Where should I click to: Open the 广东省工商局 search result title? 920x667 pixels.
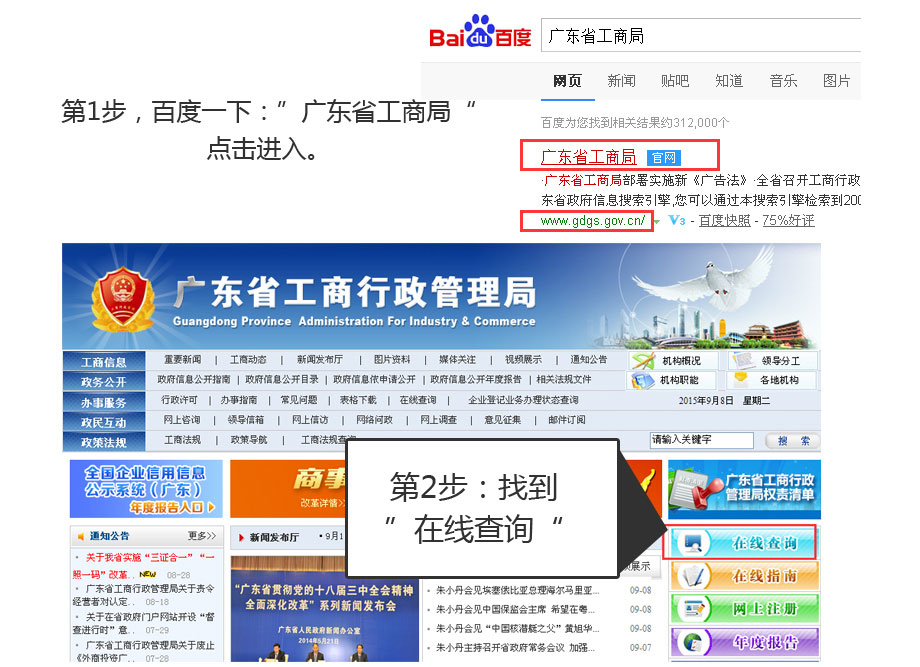click(x=588, y=157)
